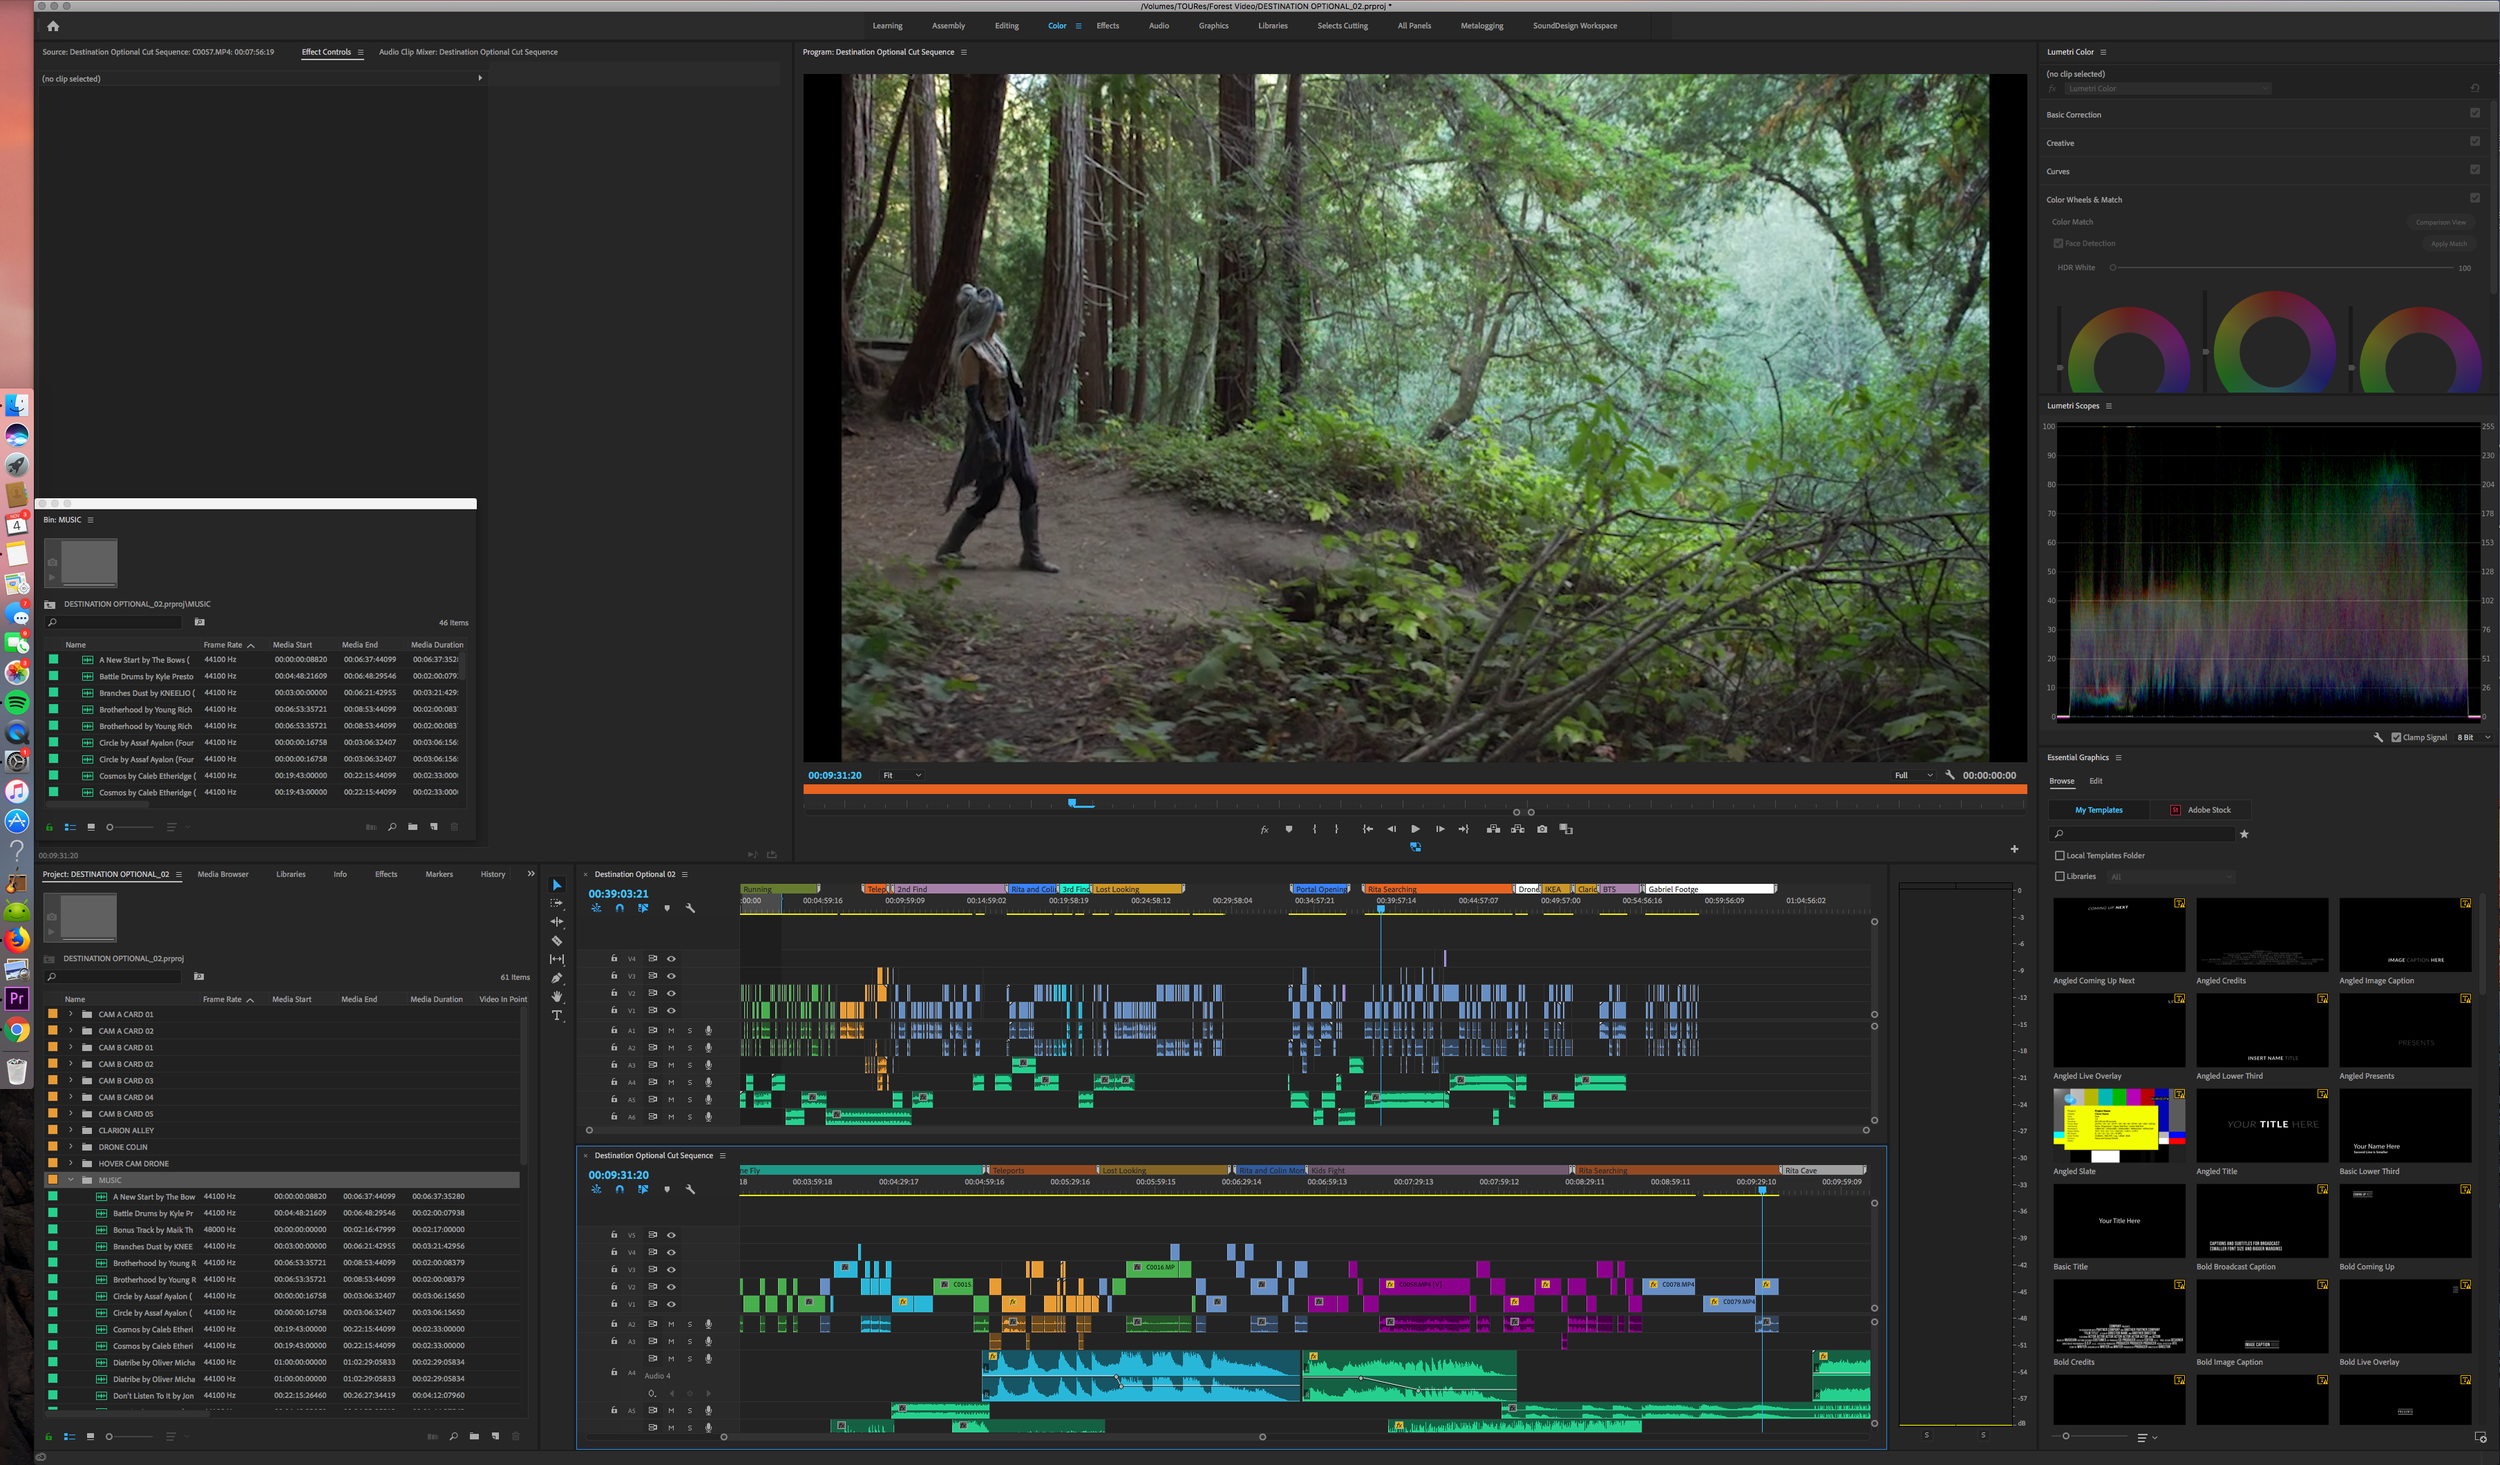The image size is (2500, 1465).
Task: Select the Hand tool
Action: pos(557,997)
